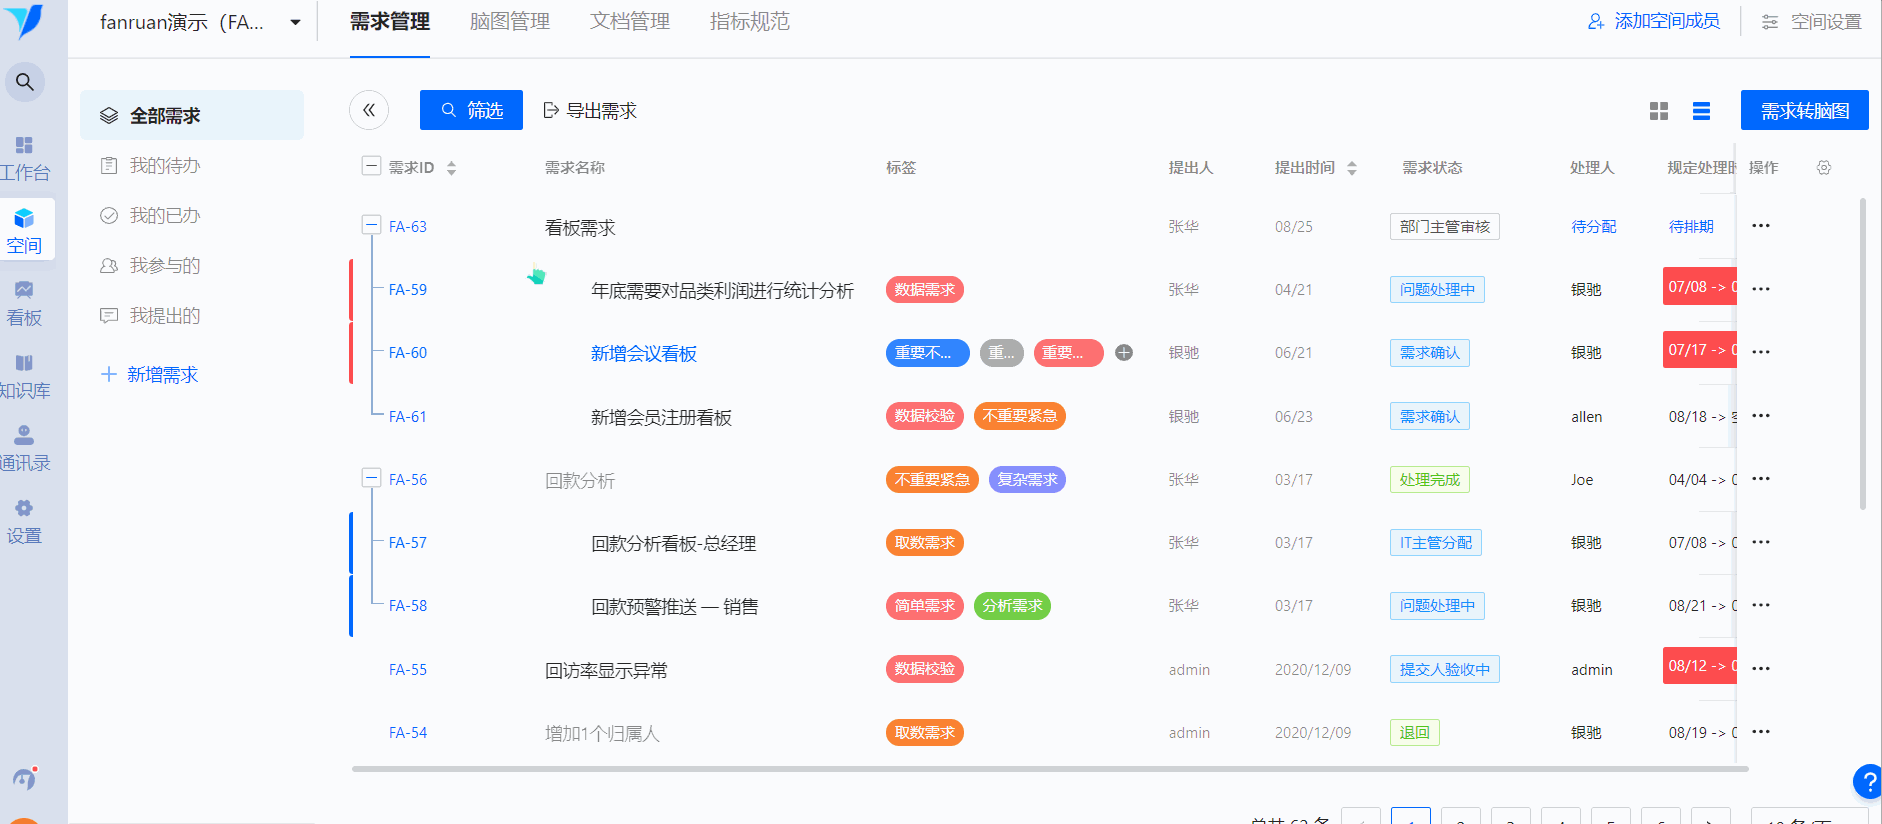Click the 部门主管审核 status of FA-63

click(x=1445, y=227)
